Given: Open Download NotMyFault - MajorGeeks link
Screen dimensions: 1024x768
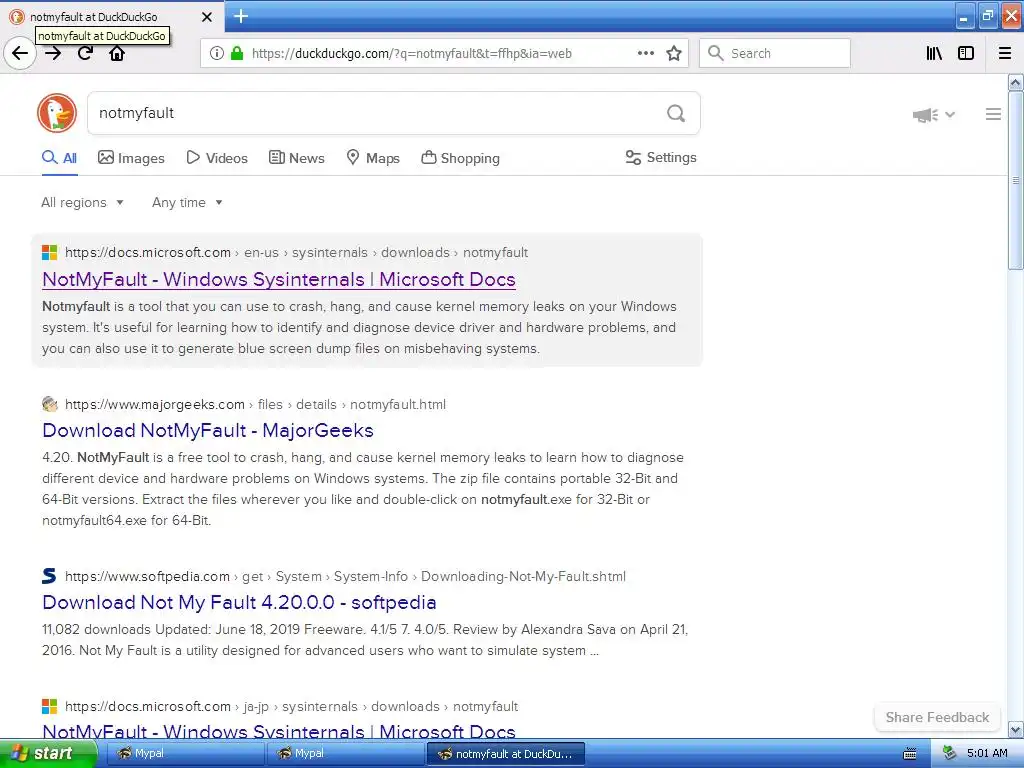Looking at the screenshot, I should click(x=208, y=430).
